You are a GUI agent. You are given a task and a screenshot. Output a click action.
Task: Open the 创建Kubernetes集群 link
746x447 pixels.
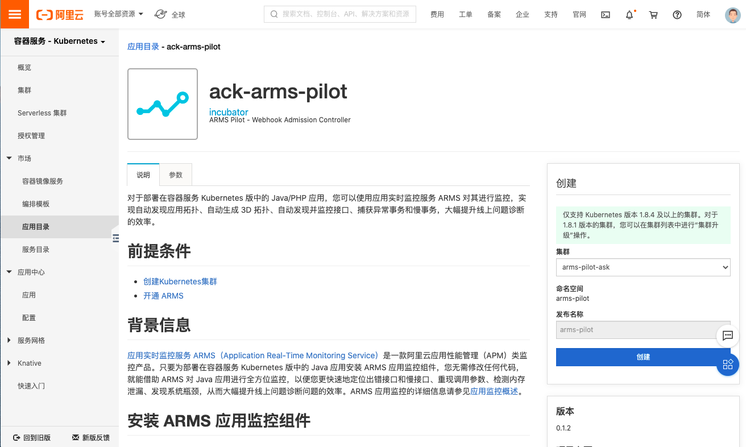180,282
